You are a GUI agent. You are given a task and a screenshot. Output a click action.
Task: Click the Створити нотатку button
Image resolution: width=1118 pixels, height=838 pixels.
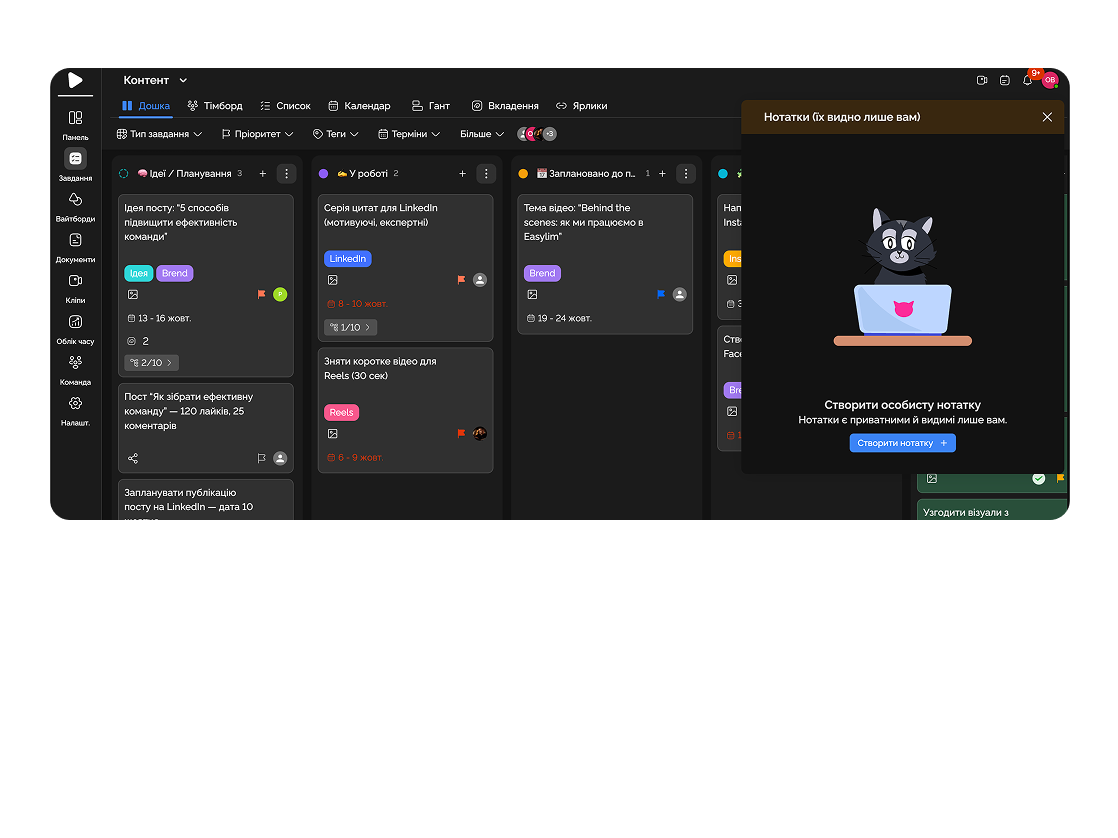(902, 443)
